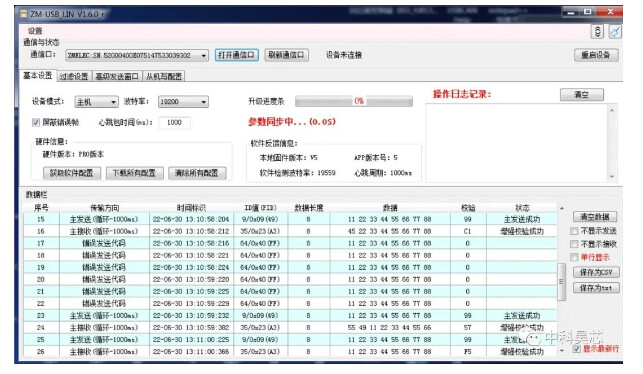The image size is (643, 374).
Task: Select row number 15 in data table
Action: pyautogui.click(x=41, y=219)
